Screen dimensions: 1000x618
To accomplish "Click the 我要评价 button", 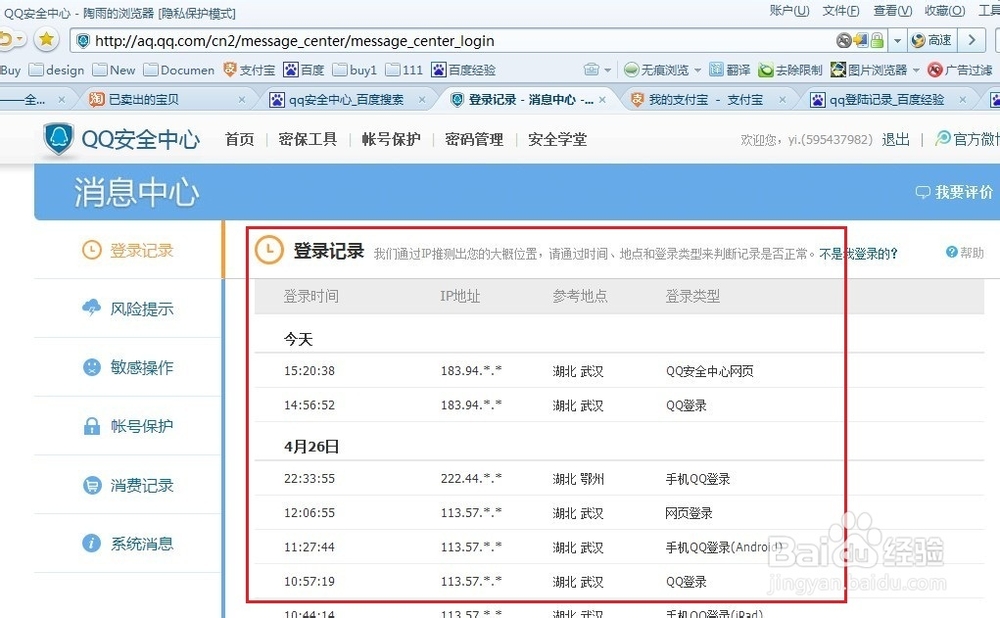I will pos(954,192).
